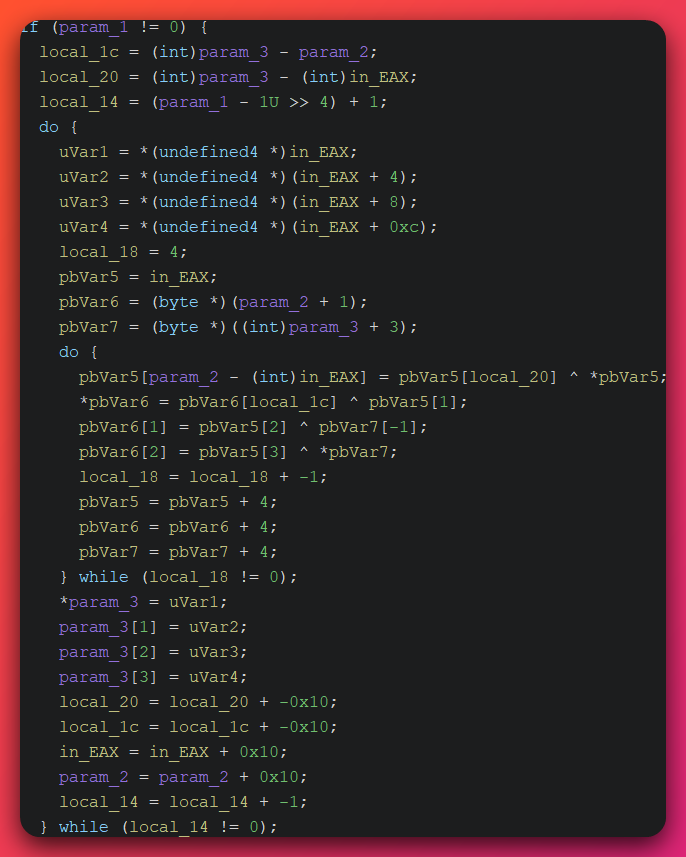
Task: Click the line 'local_20 = (int)param_3 - (int)in_EAX;'
Action: tap(228, 77)
